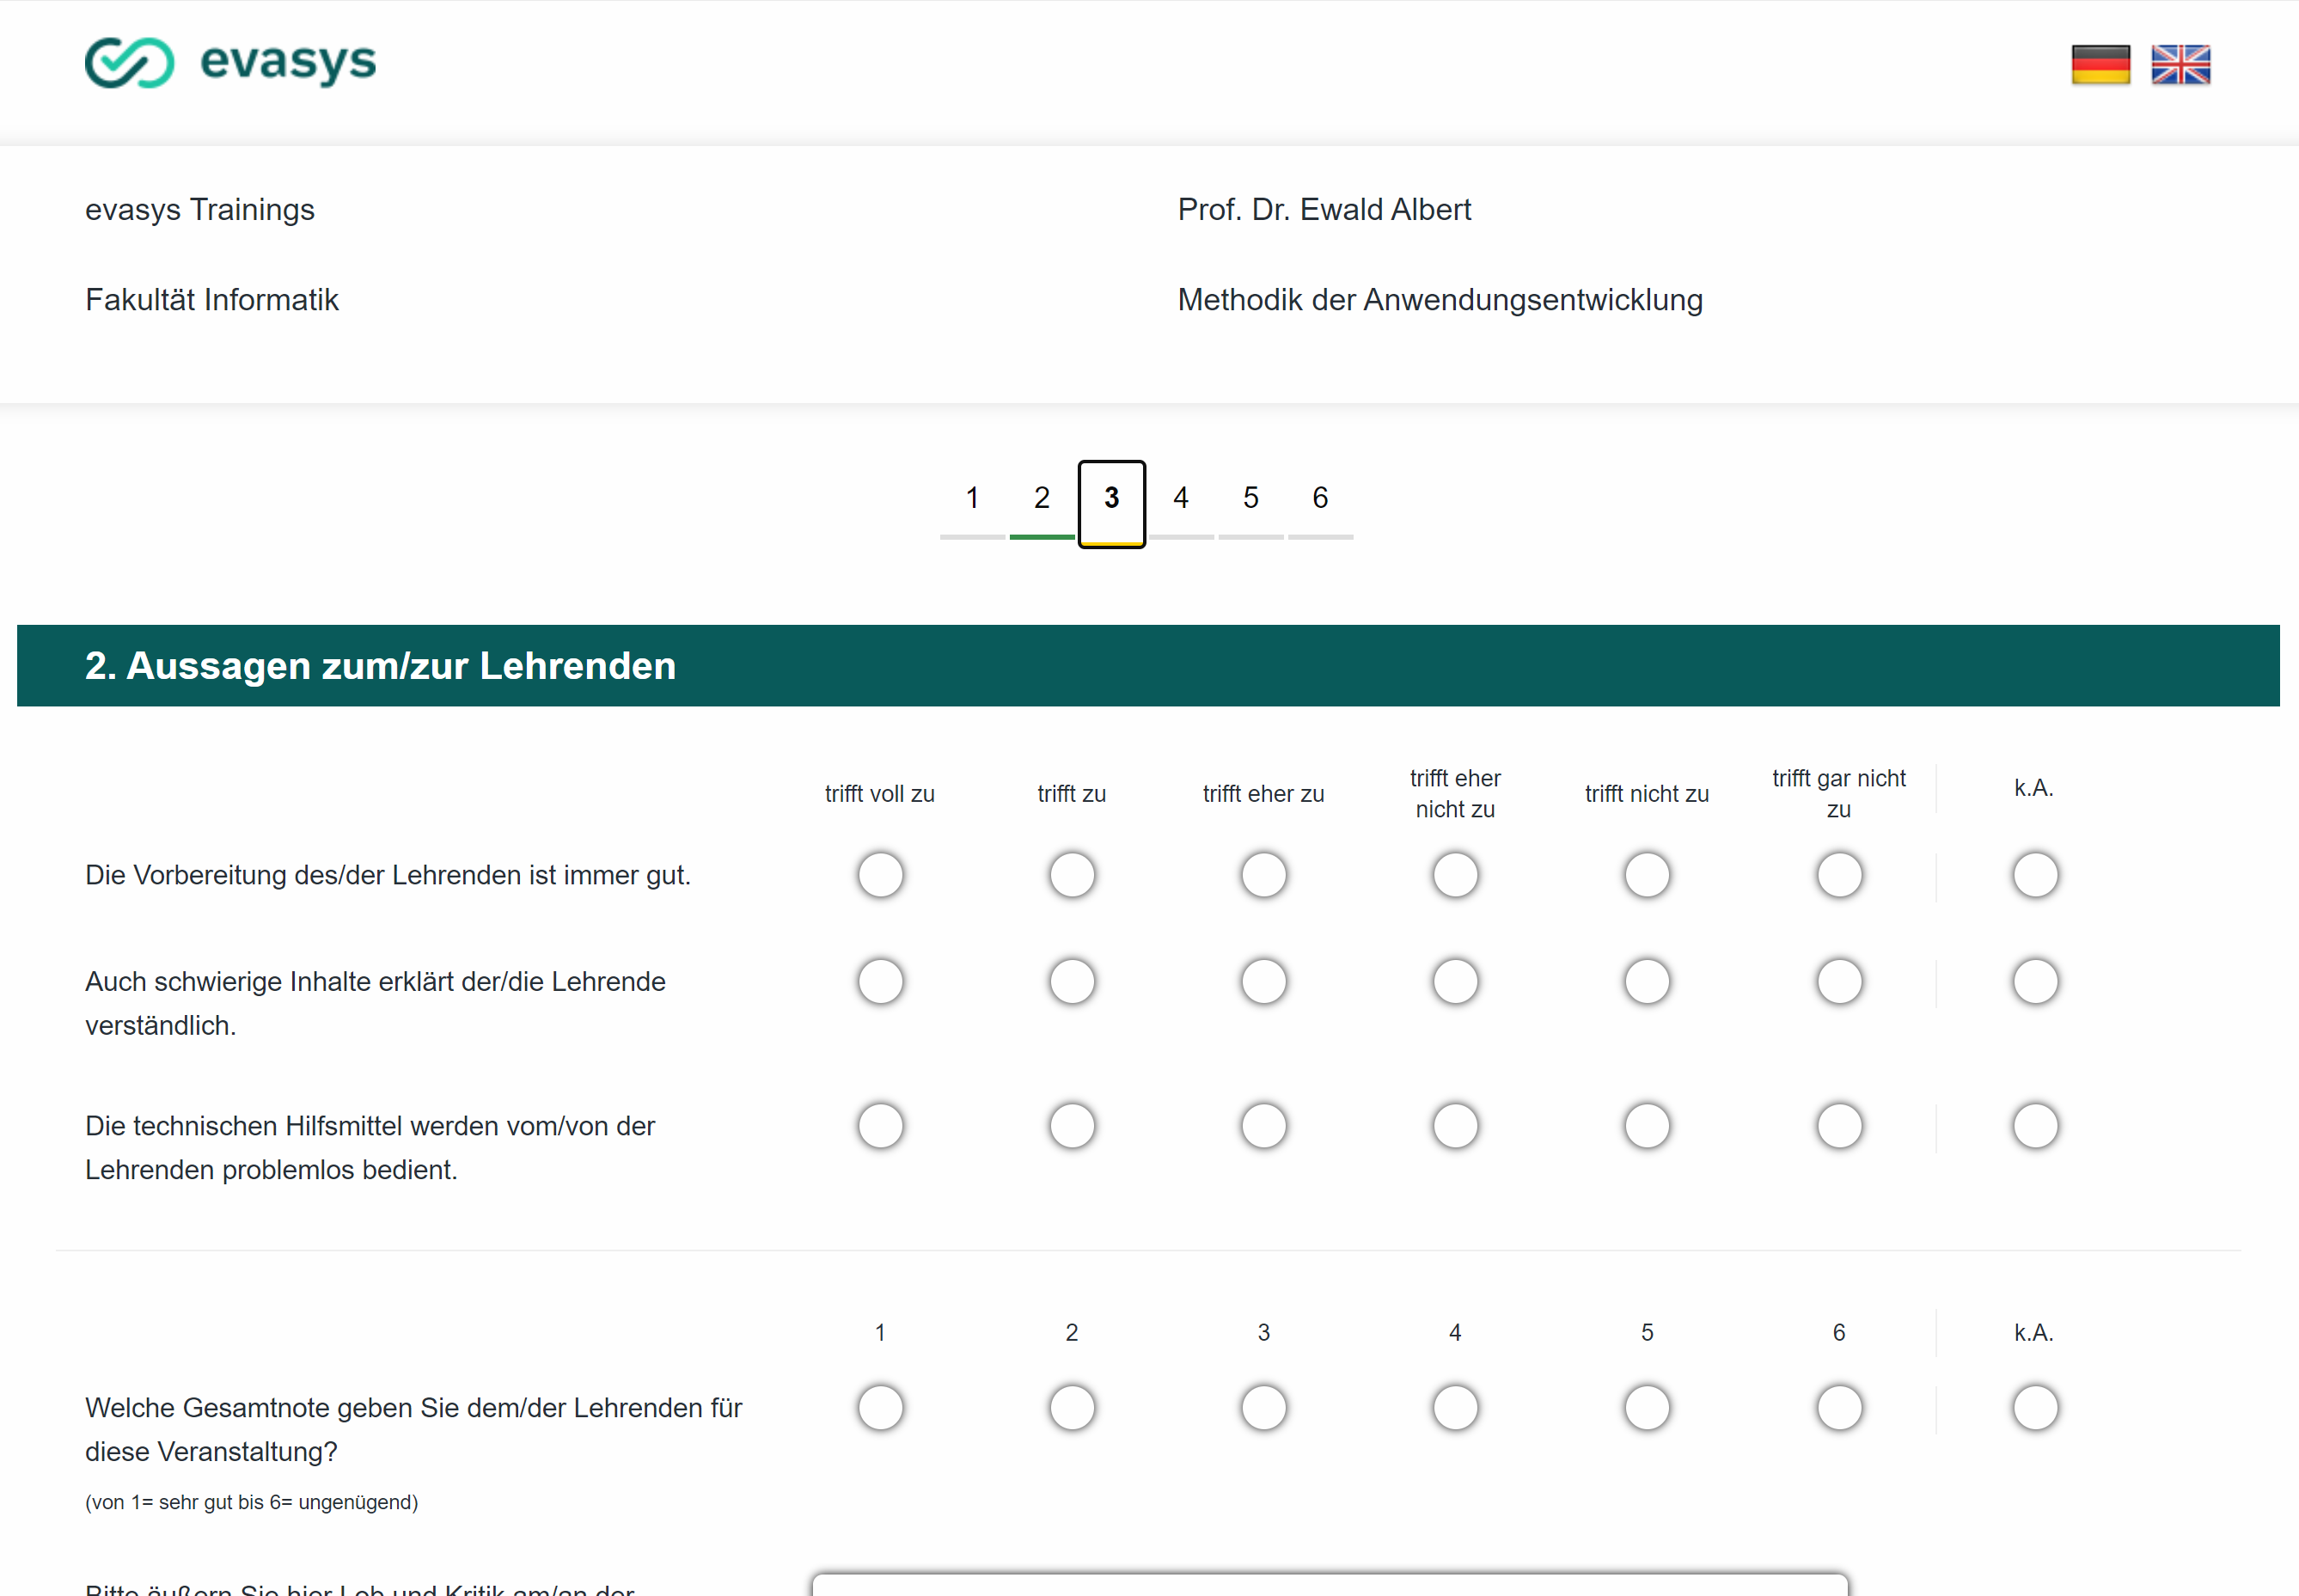
Task: Select 'k.A.' for the Gesamtnote question
Action: (x=2034, y=1407)
